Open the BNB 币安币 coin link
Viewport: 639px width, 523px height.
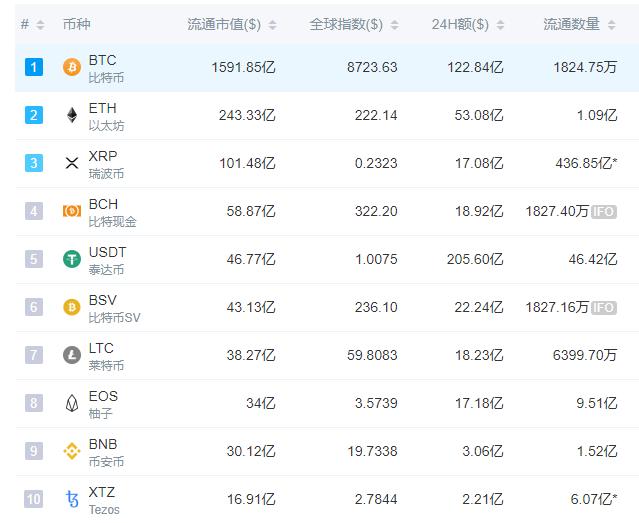click(106, 452)
